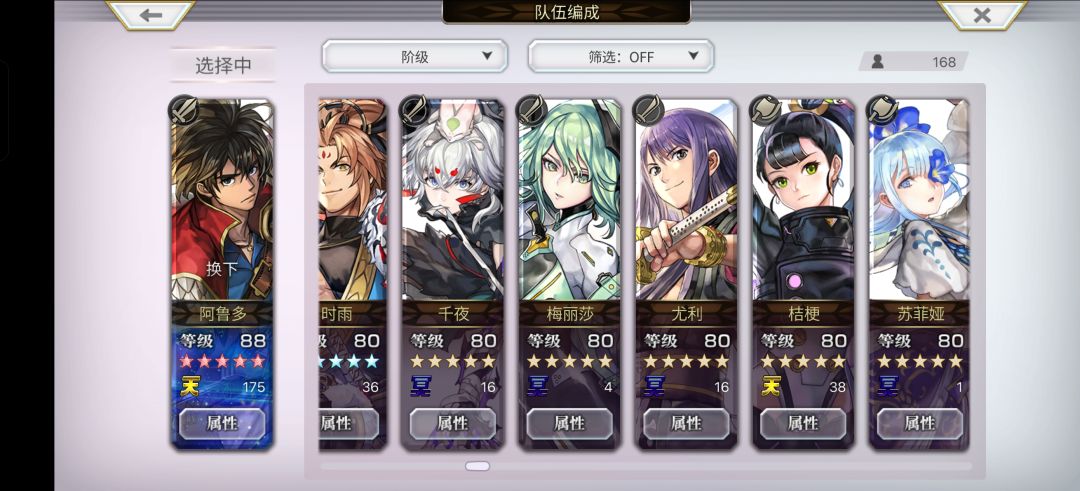
Task: Open the 阶级 sort dropdown
Action: [x=415, y=56]
